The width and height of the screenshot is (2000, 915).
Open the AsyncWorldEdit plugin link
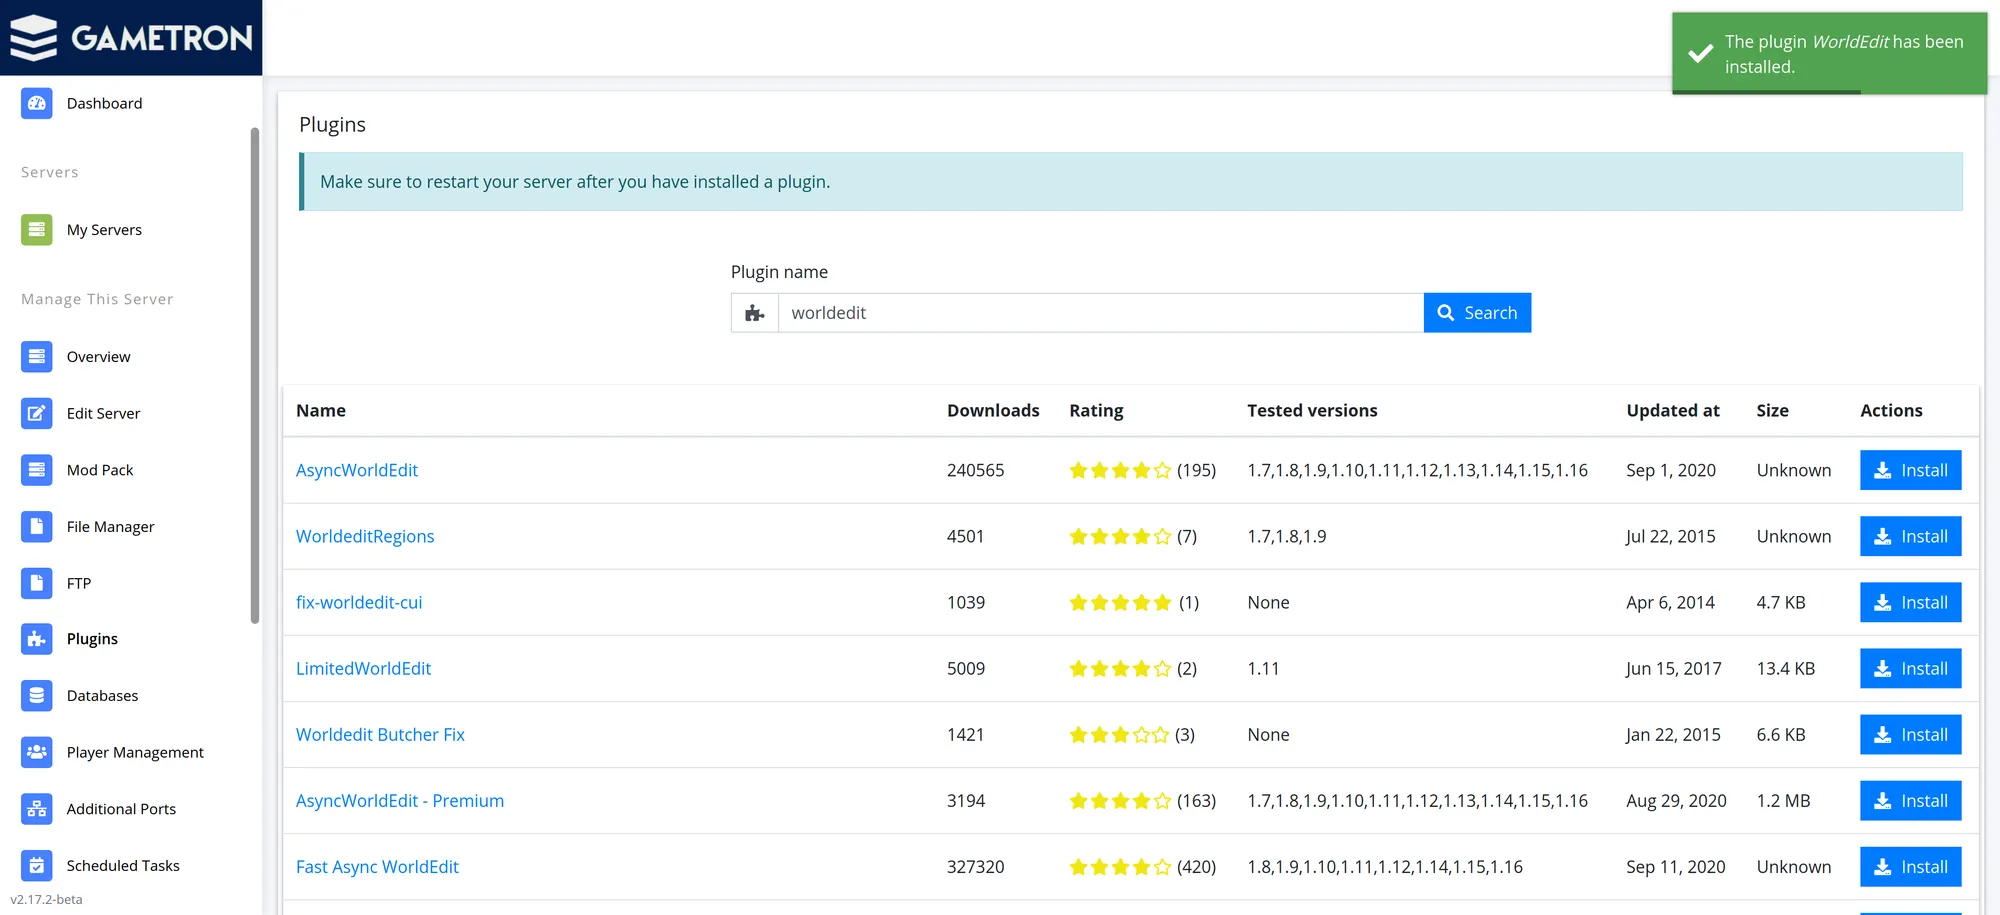point(357,470)
